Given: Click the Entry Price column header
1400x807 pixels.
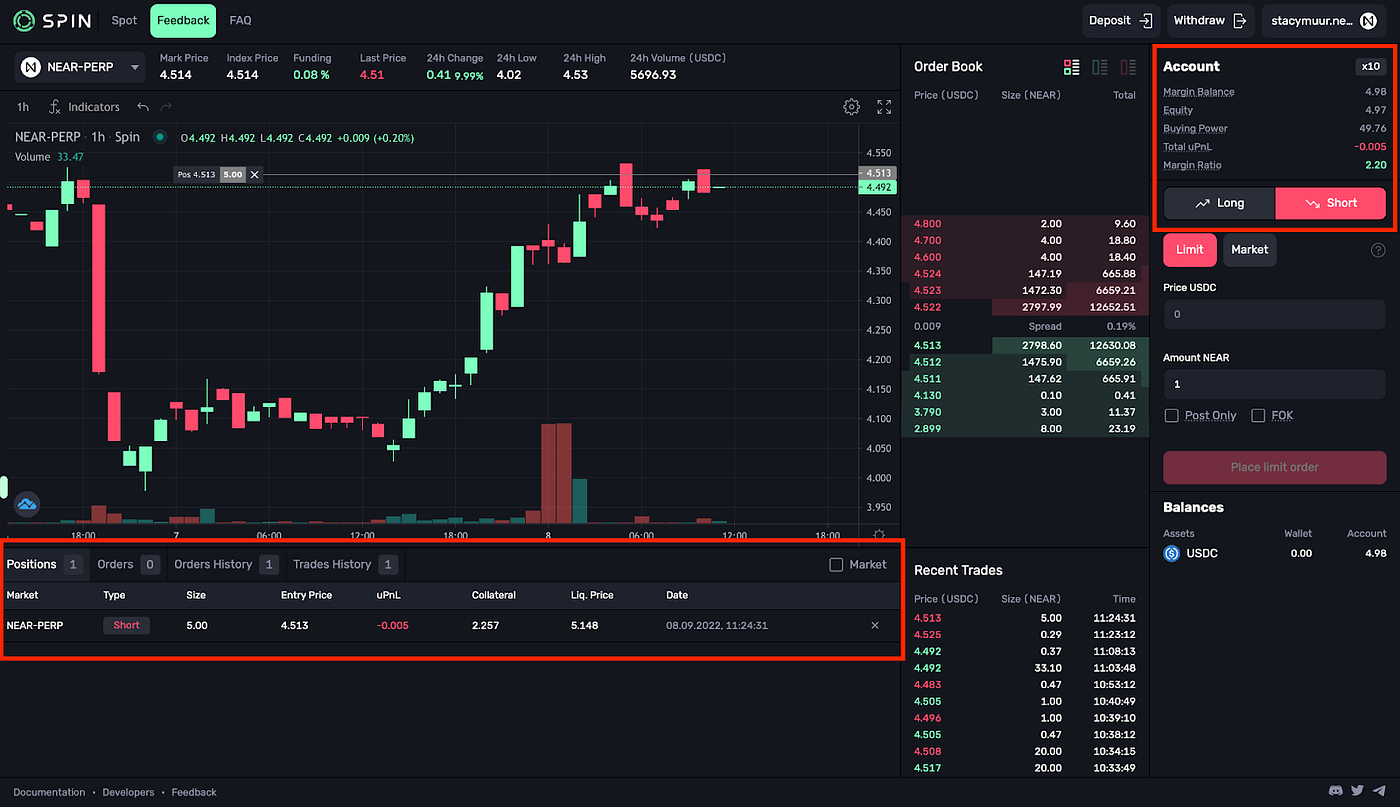Looking at the screenshot, I should tap(306, 595).
